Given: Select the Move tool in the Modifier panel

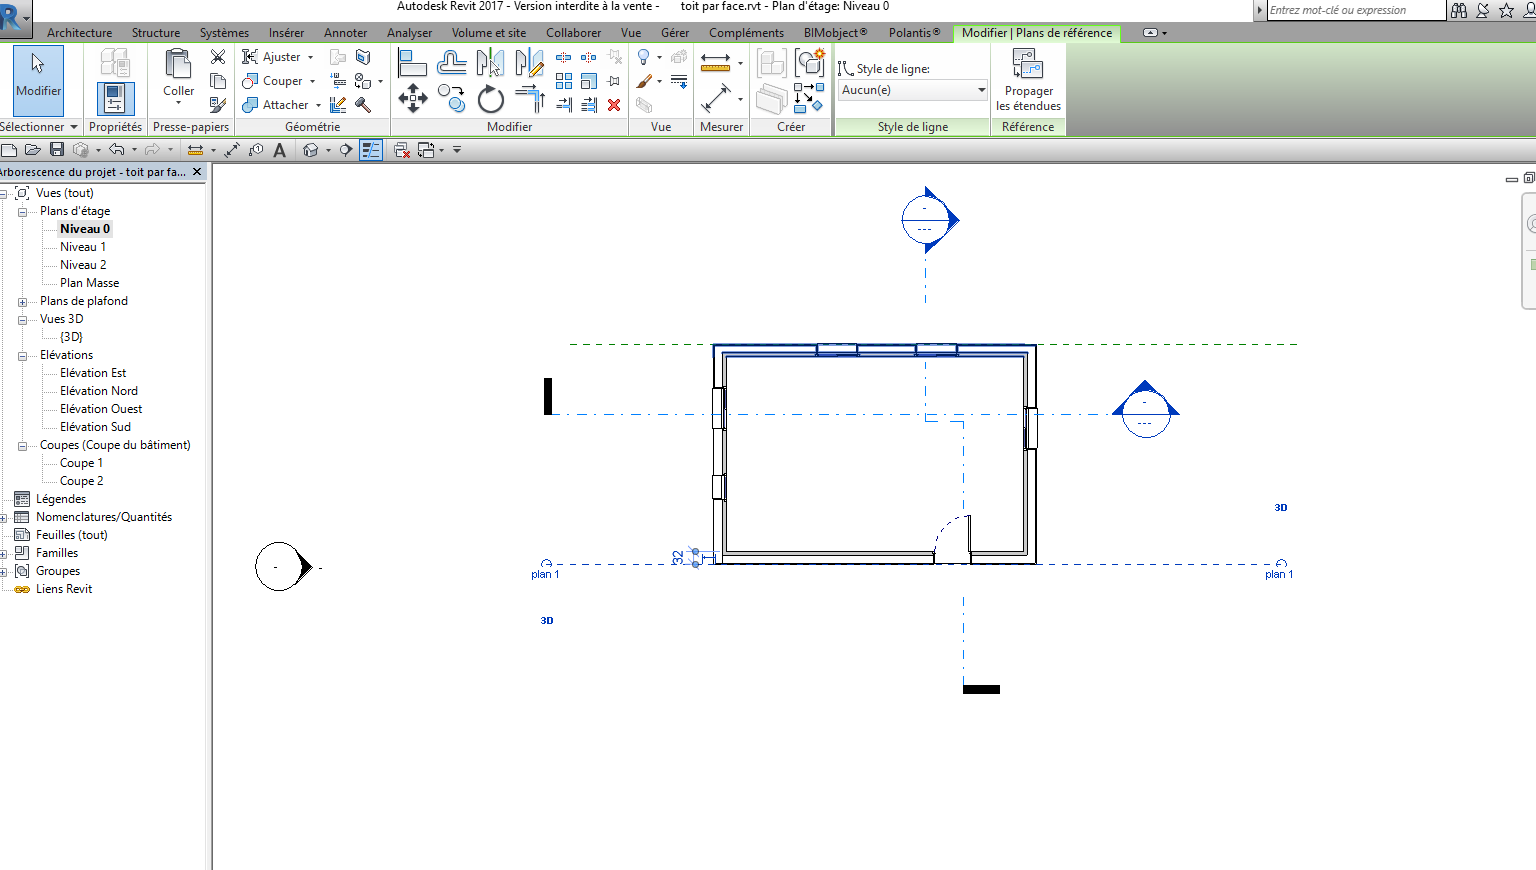Looking at the screenshot, I should [412, 98].
